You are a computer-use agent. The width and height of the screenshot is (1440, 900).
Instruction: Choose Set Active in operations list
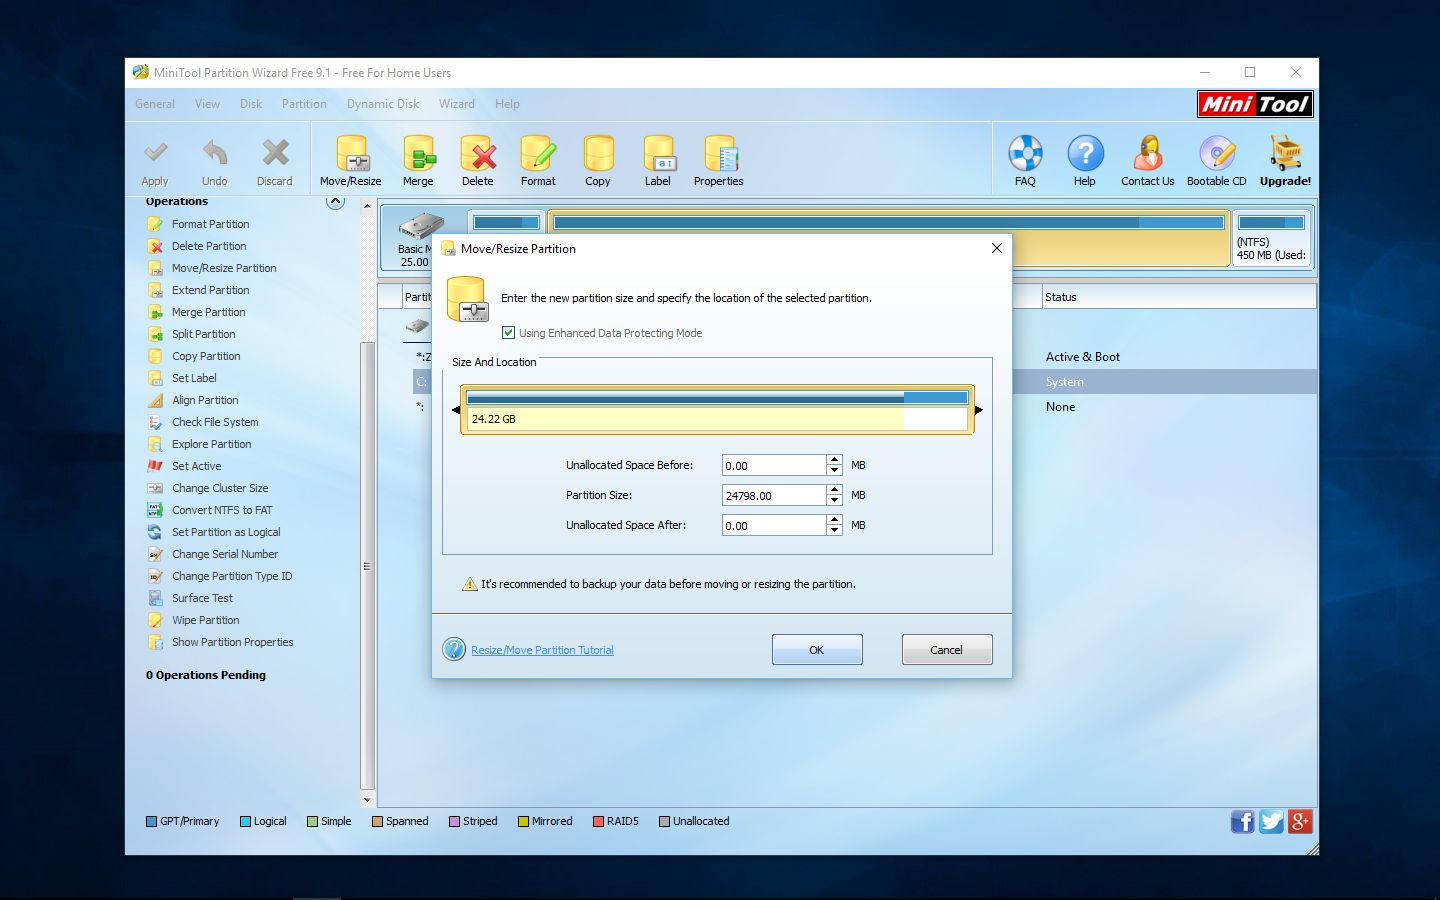196,466
